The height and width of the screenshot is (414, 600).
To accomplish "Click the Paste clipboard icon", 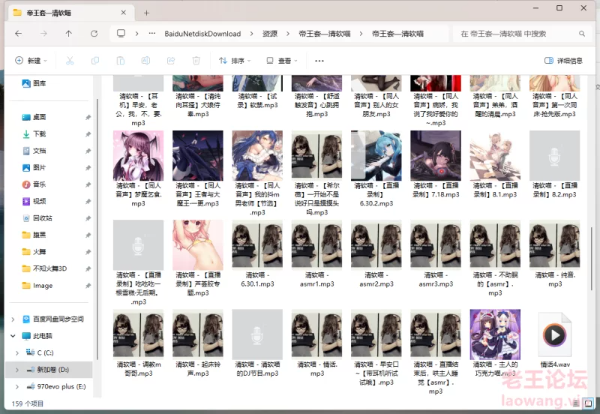I will tap(121, 60).
